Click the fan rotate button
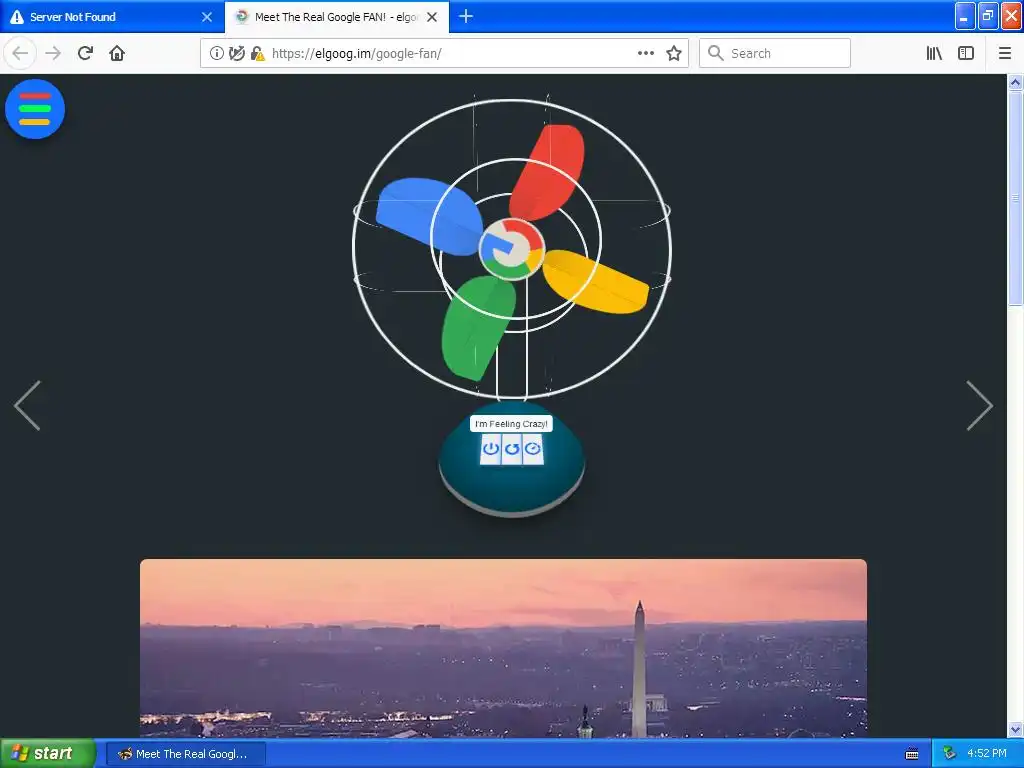This screenshot has width=1024, height=768. (x=512, y=449)
